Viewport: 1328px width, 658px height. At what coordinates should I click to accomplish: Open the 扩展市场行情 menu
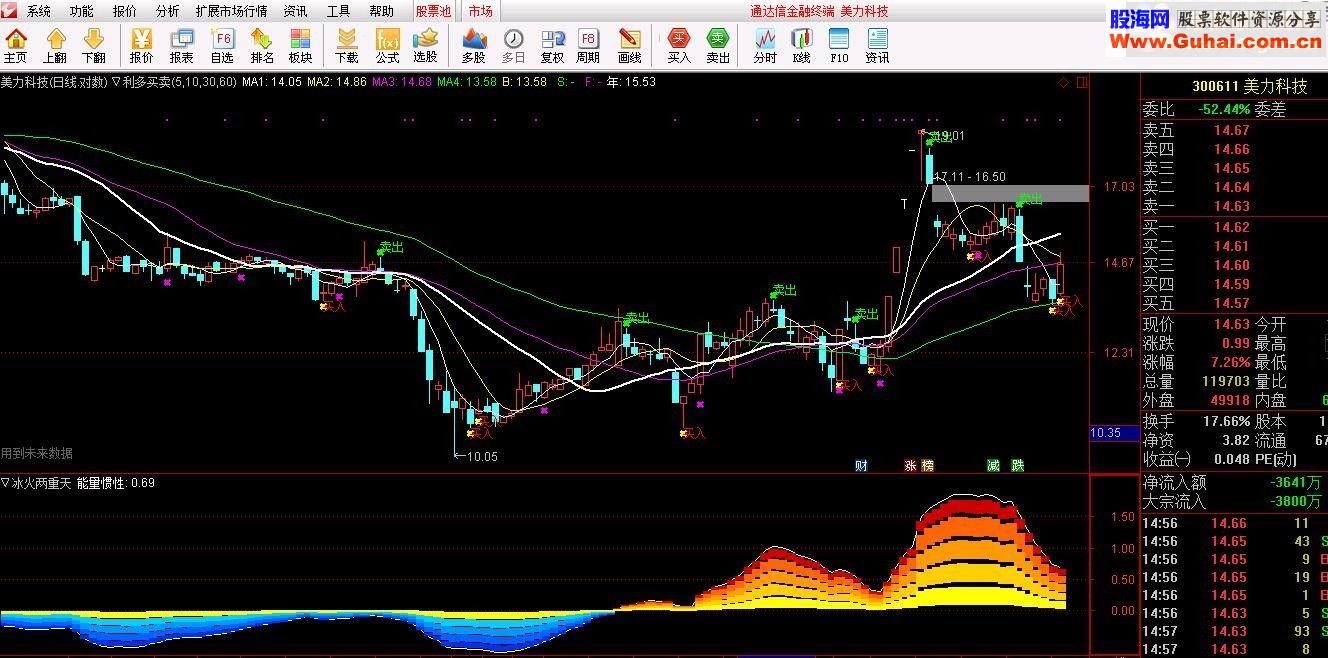pos(231,11)
